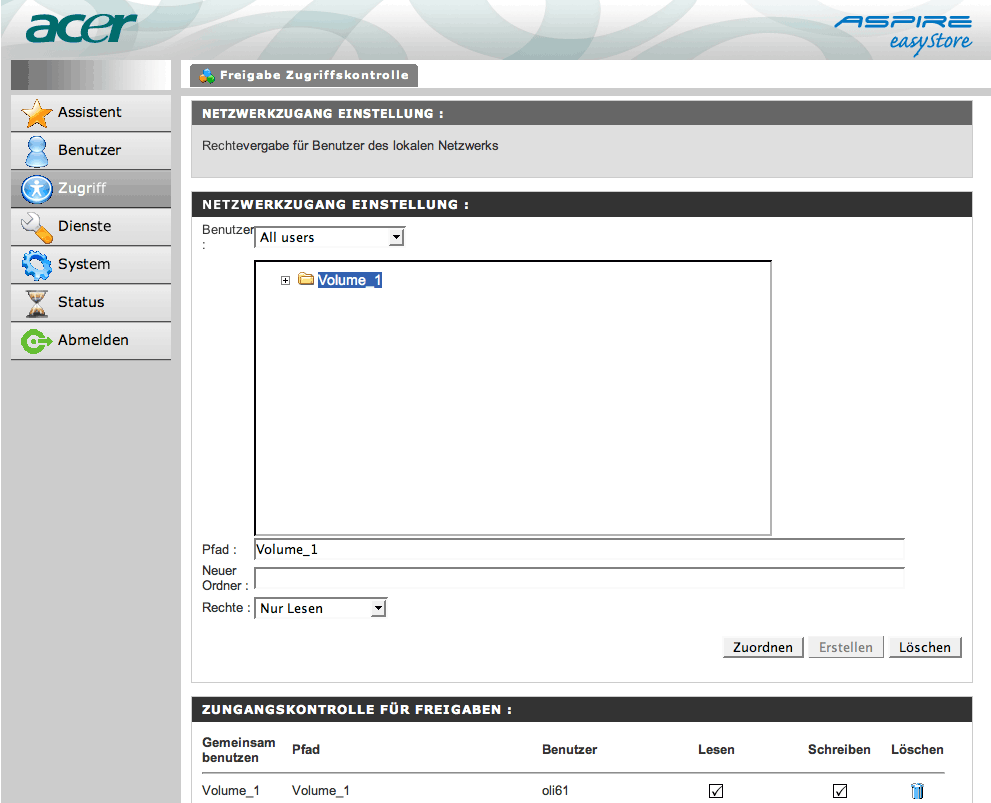
Task: Toggle Lesen checkbox for oli61
Action: click(x=716, y=790)
